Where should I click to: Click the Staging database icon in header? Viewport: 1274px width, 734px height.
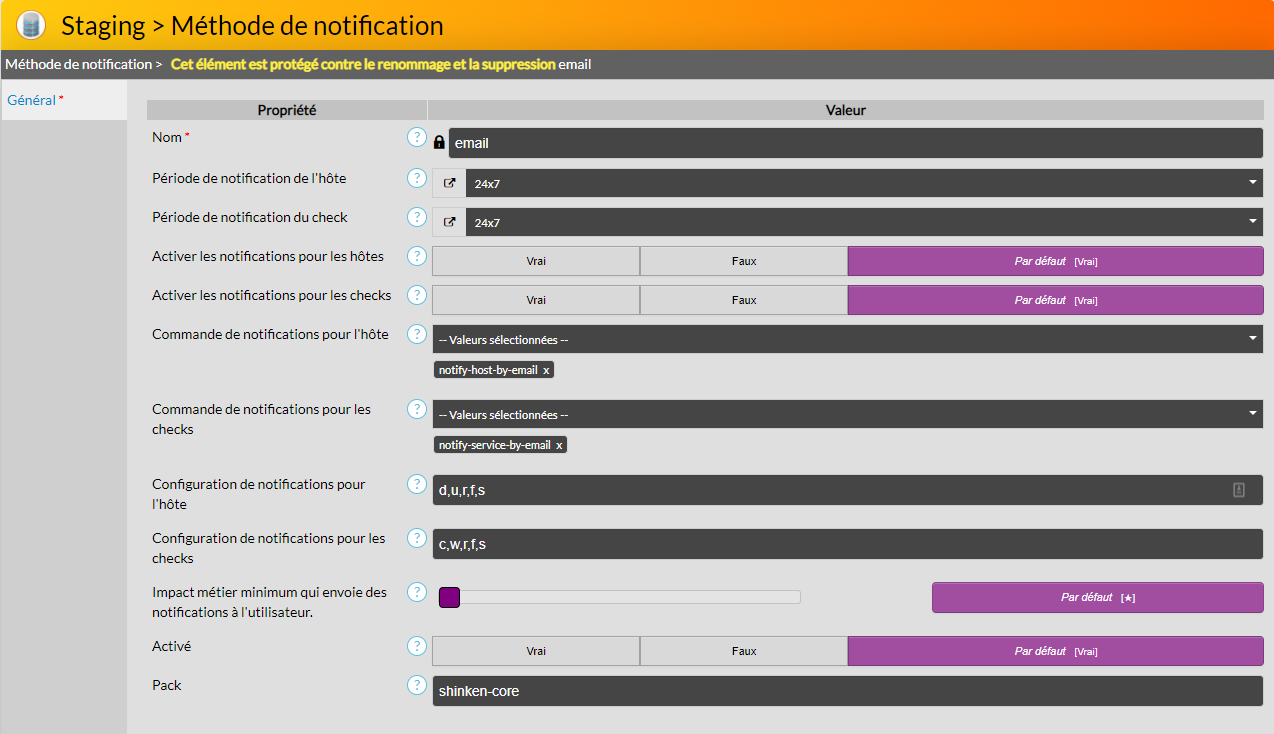point(32,25)
